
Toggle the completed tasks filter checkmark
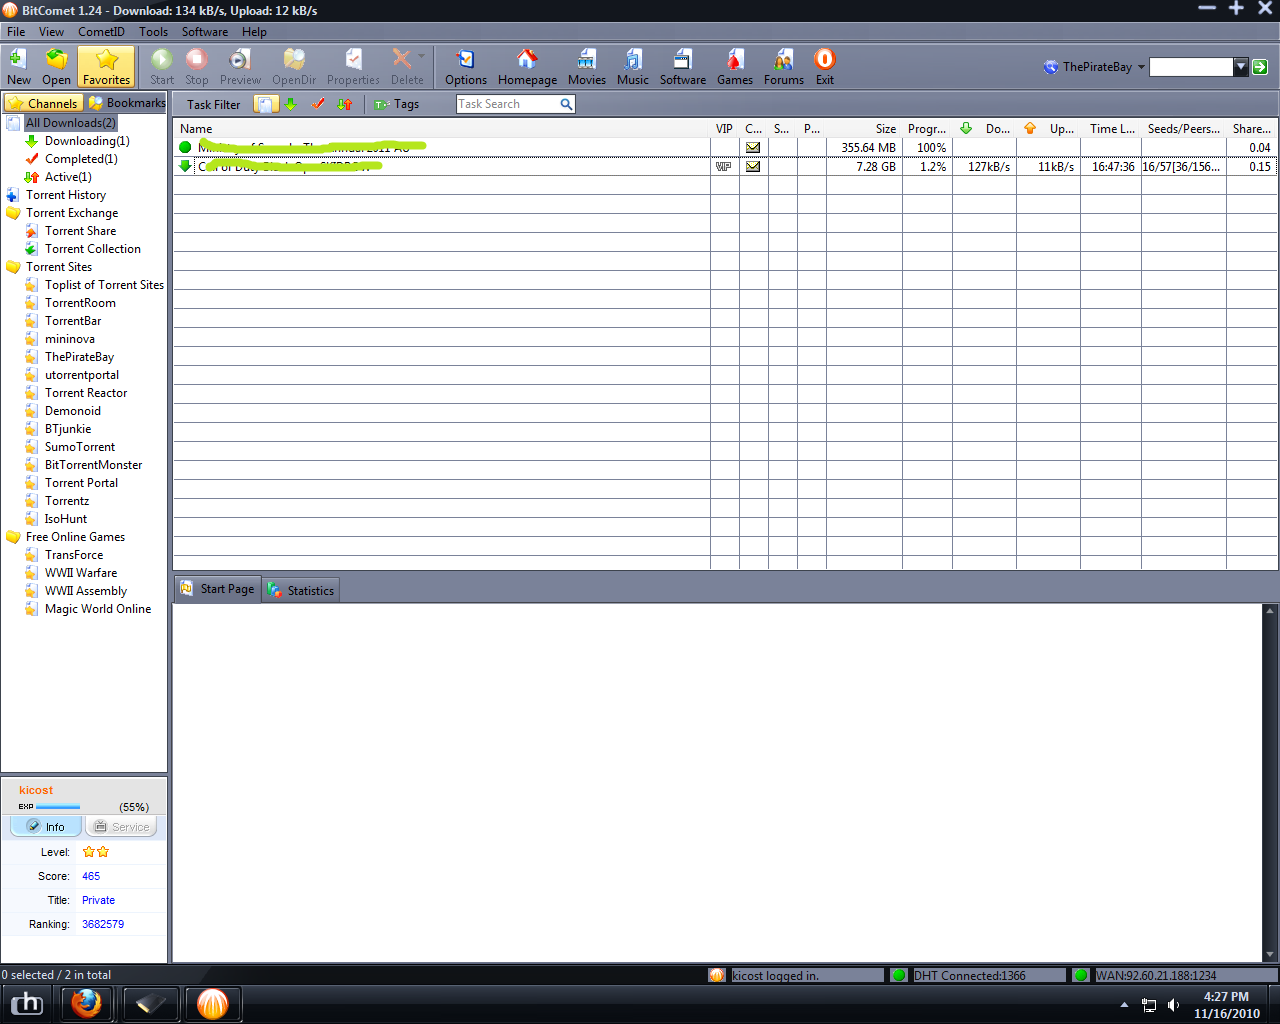pyautogui.click(x=318, y=104)
